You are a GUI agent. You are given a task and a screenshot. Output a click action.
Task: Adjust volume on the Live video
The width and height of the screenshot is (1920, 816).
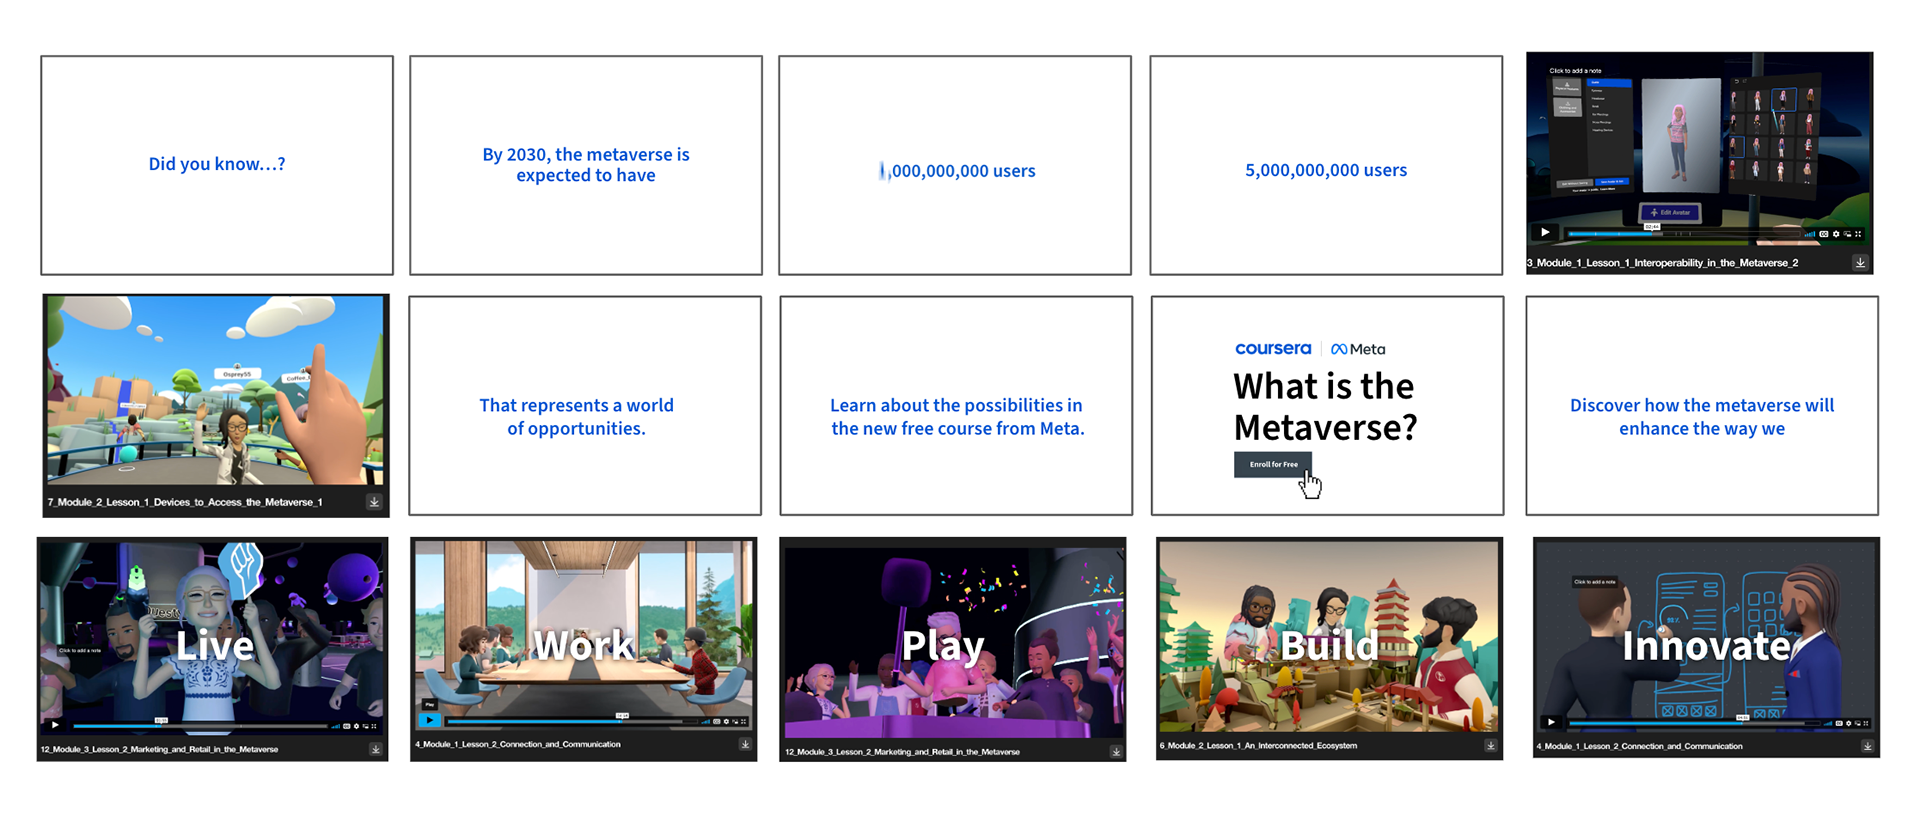(x=335, y=726)
